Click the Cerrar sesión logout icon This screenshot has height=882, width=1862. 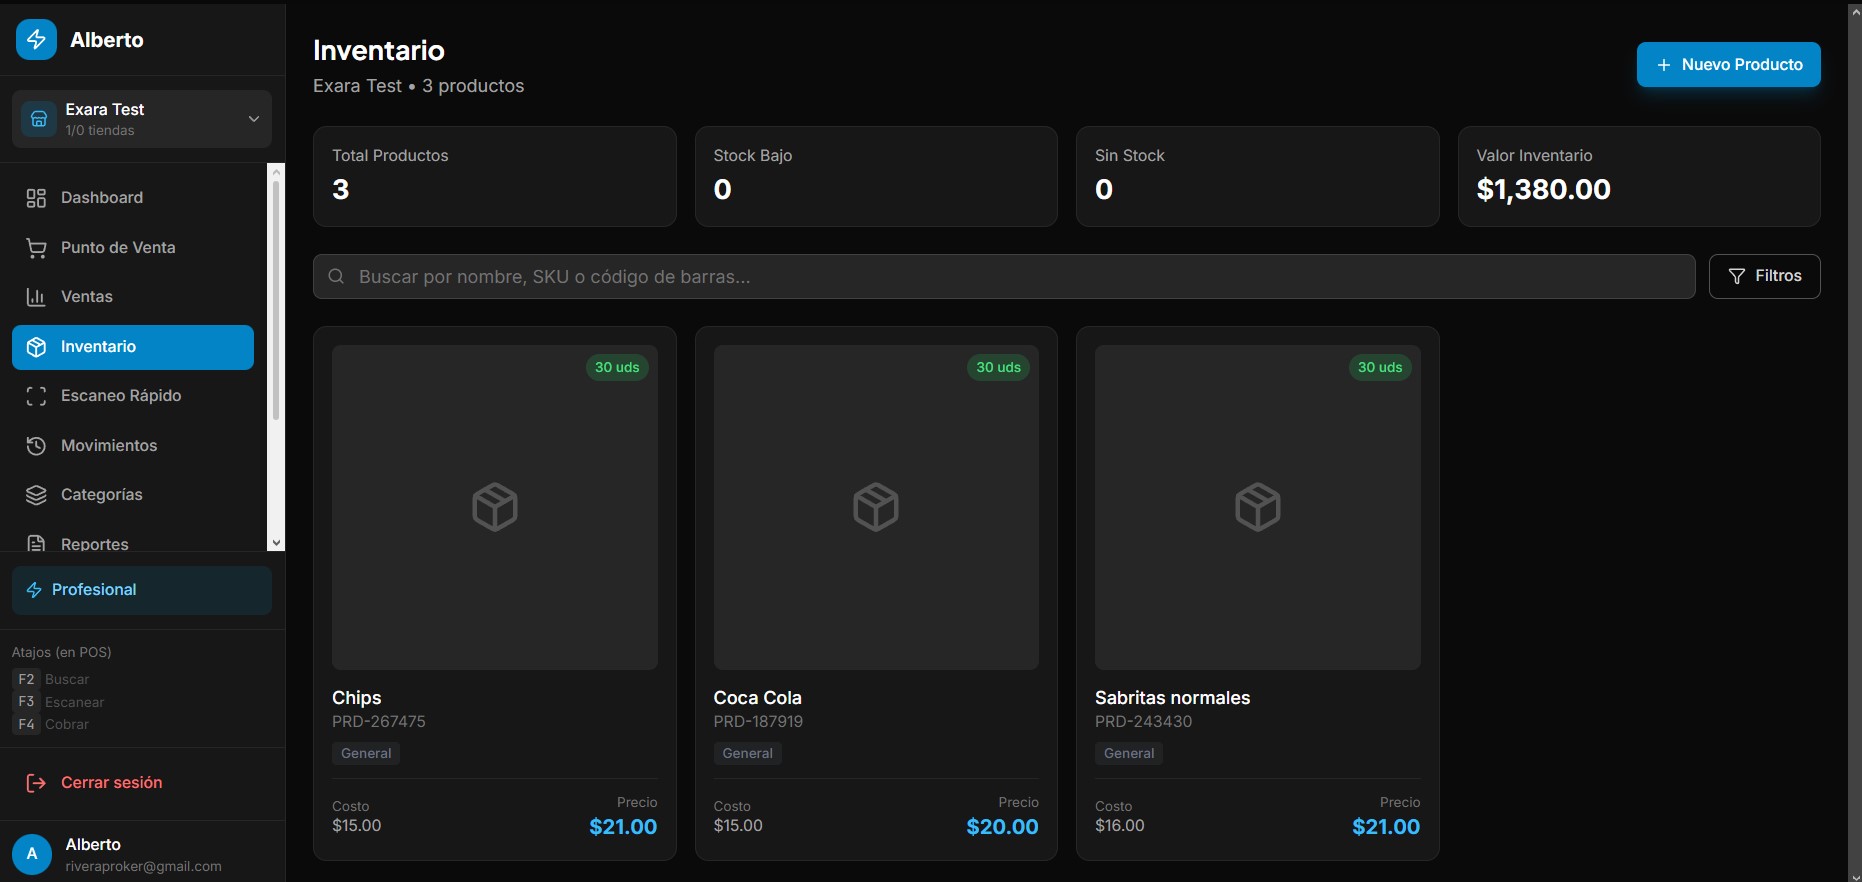[36, 783]
